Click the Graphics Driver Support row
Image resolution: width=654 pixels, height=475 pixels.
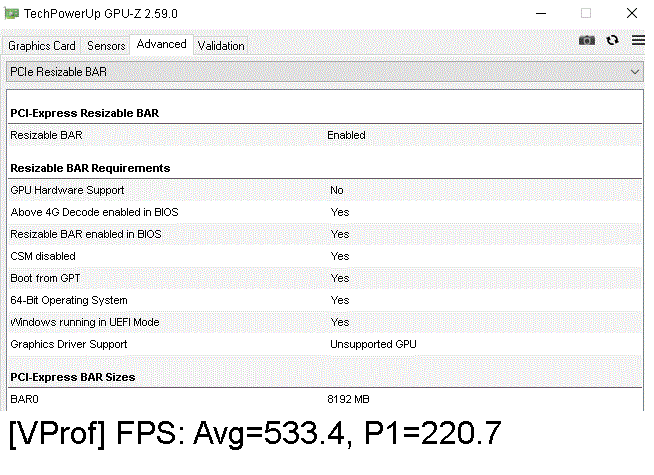tap(326, 344)
